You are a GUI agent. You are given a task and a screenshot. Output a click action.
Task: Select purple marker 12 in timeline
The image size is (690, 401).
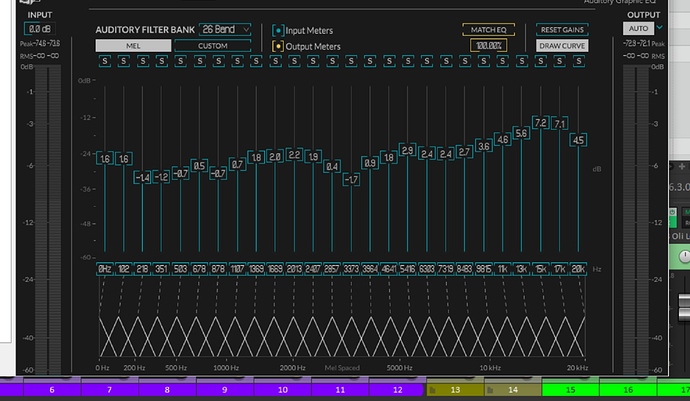point(397,390)
